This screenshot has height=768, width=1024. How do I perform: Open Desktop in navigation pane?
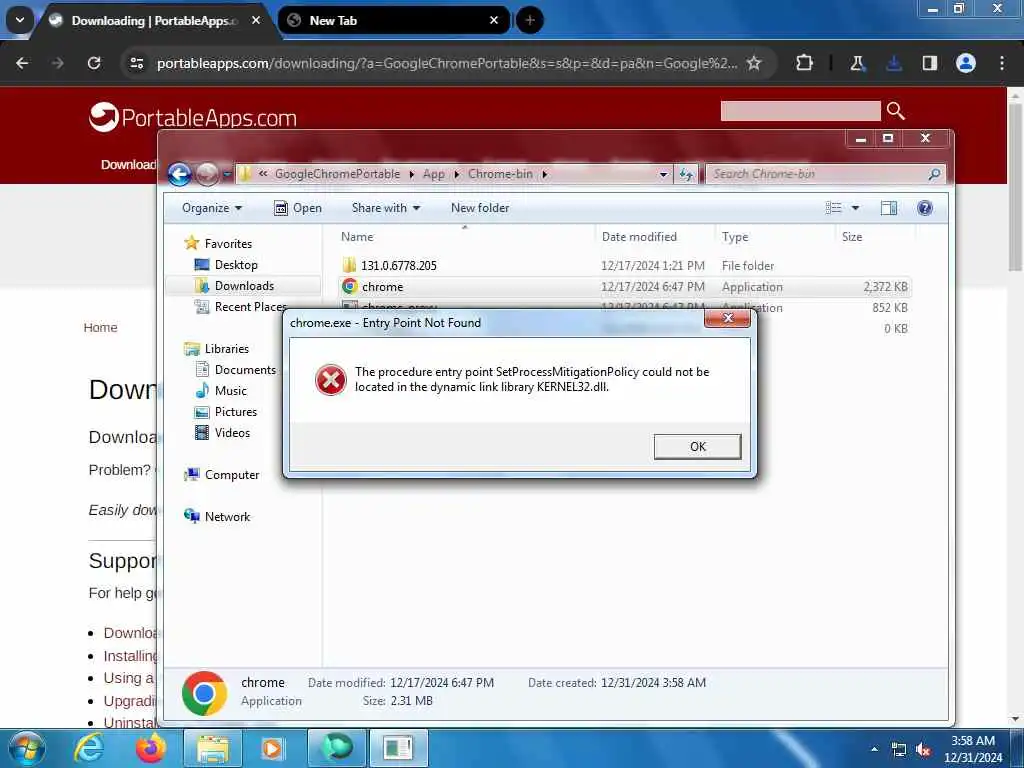(236, 265)
